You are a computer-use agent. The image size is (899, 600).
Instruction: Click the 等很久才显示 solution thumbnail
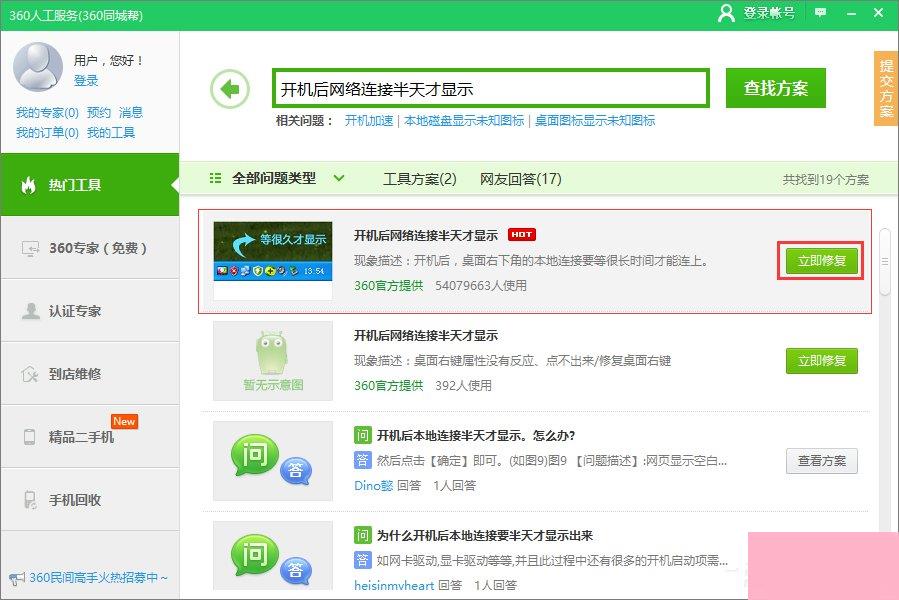click(x=273, y=260)
